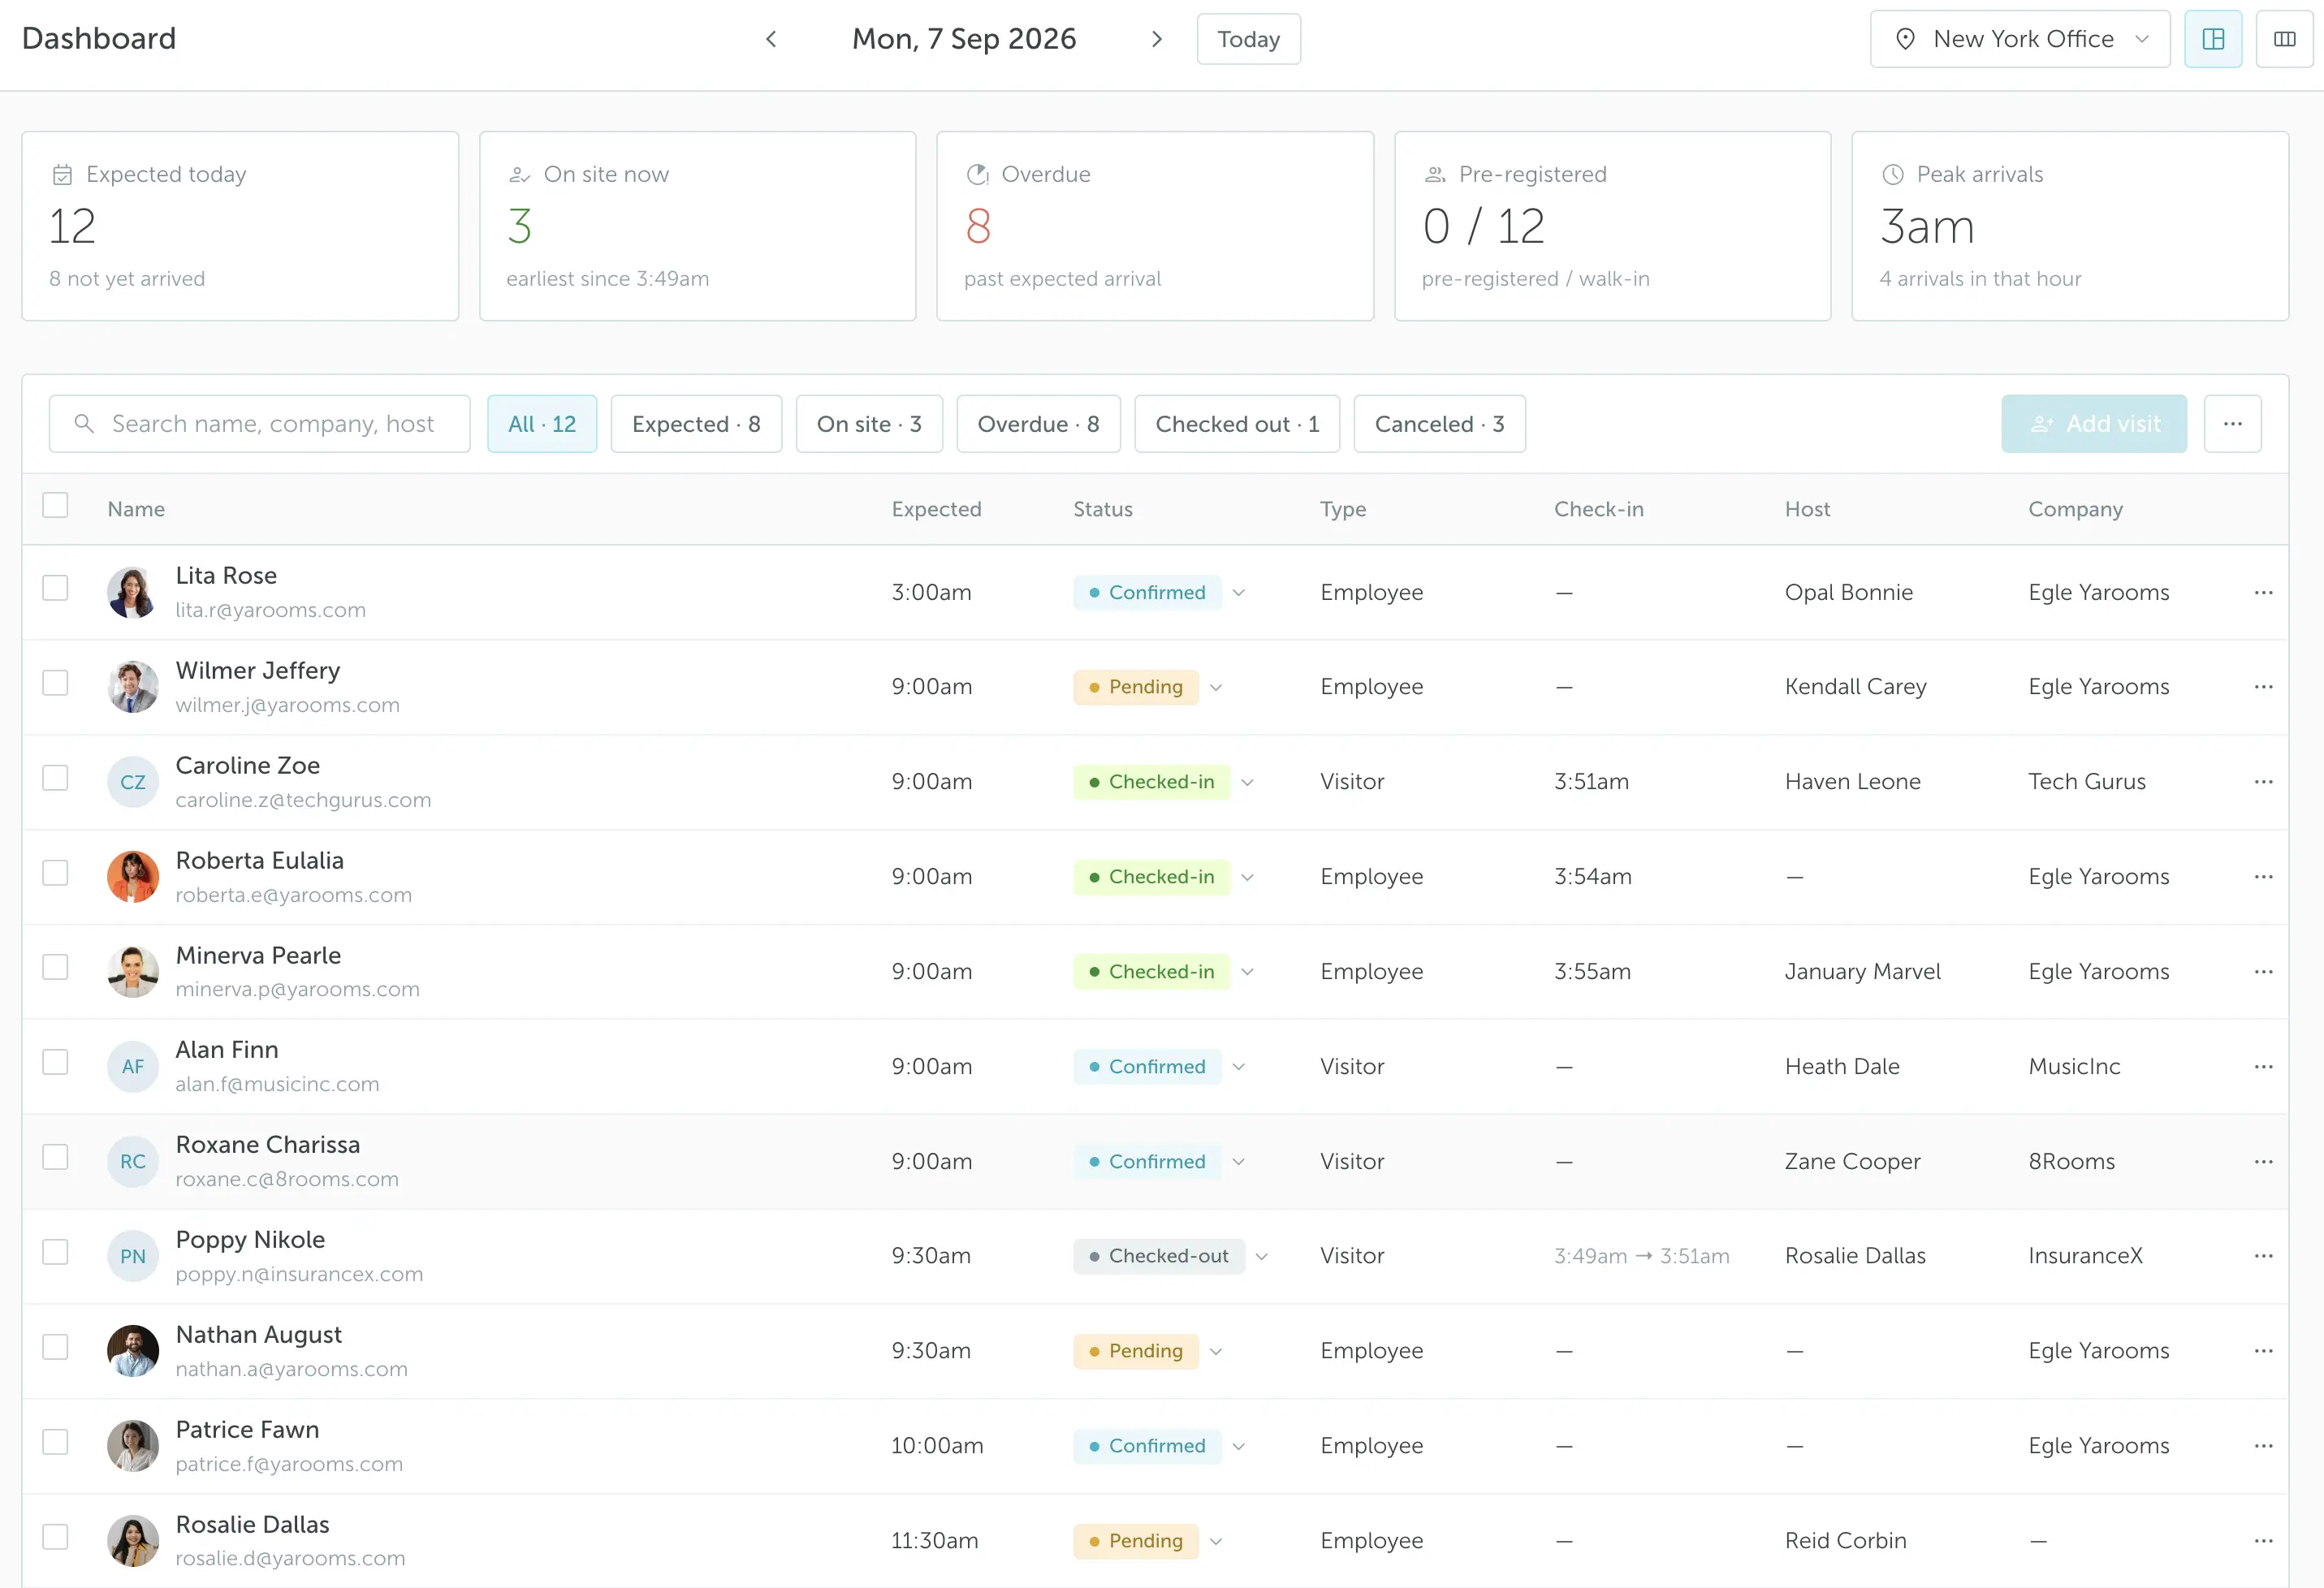Select Poppy Nikole row checkbox
Viewport: 2324px width, 1588px height.
55,1252
